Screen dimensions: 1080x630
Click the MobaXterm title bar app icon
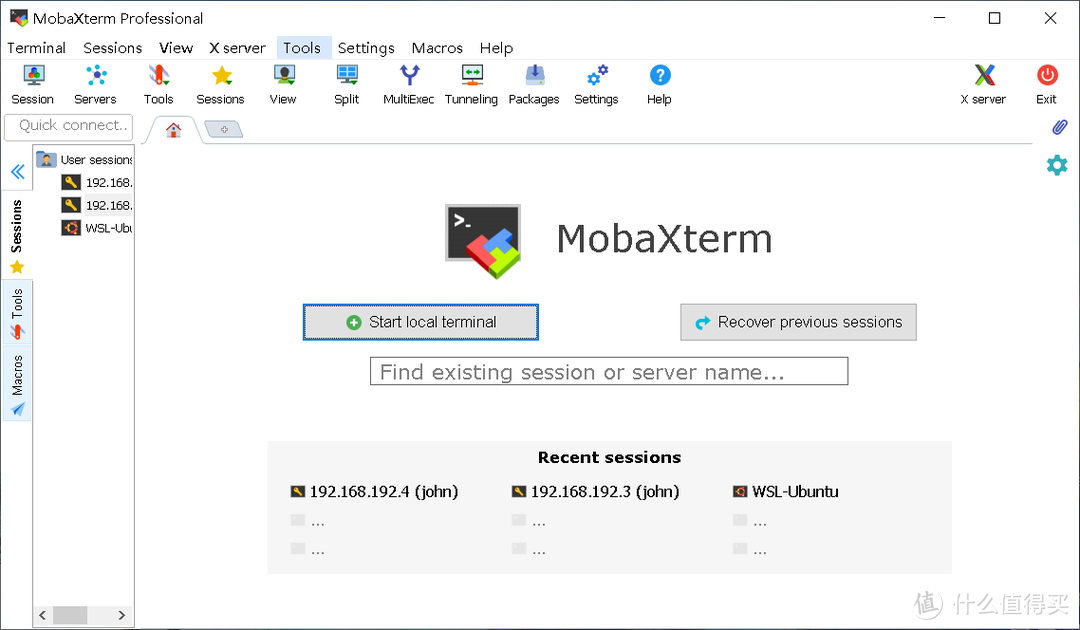click(19, 18)
